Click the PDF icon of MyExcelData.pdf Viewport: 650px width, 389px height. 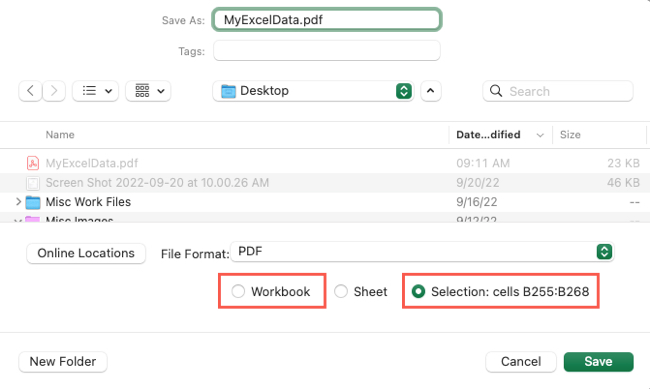(33, 163)
